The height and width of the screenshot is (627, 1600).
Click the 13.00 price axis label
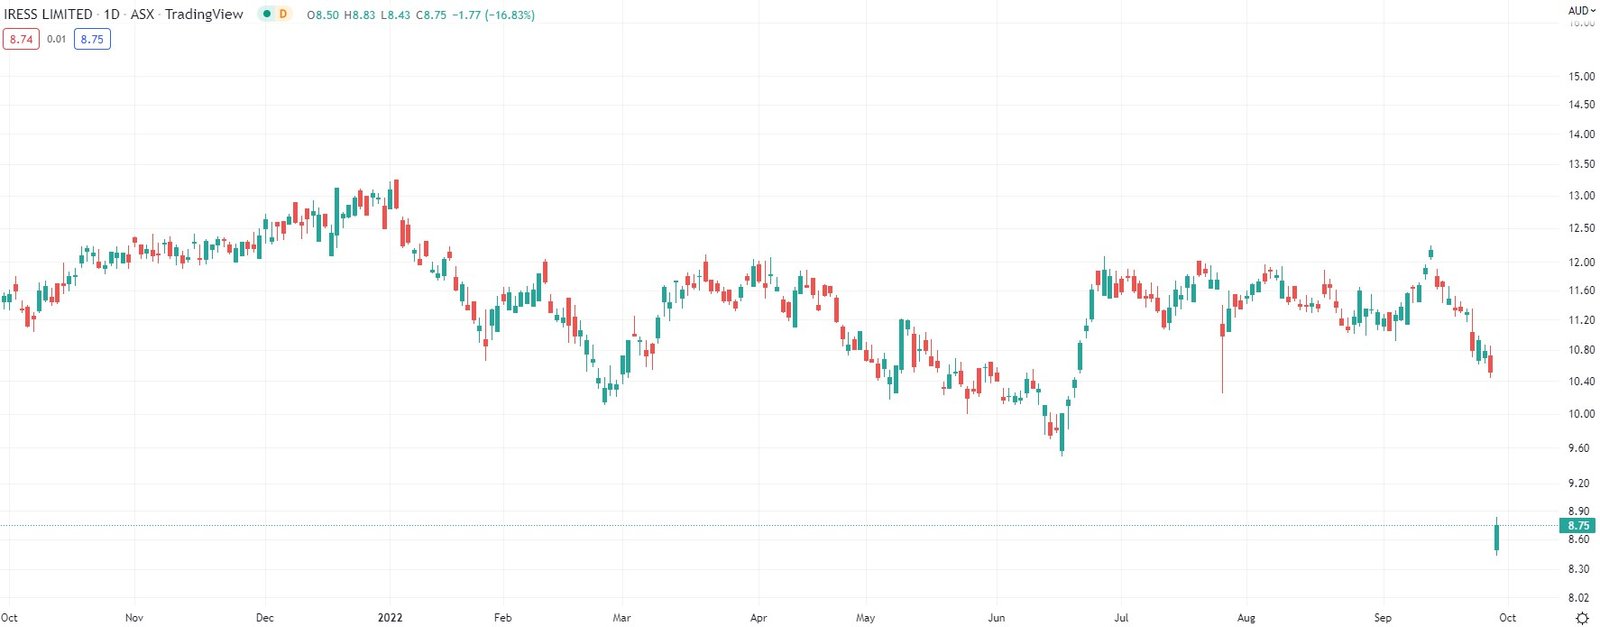[x=1581, y=195]
